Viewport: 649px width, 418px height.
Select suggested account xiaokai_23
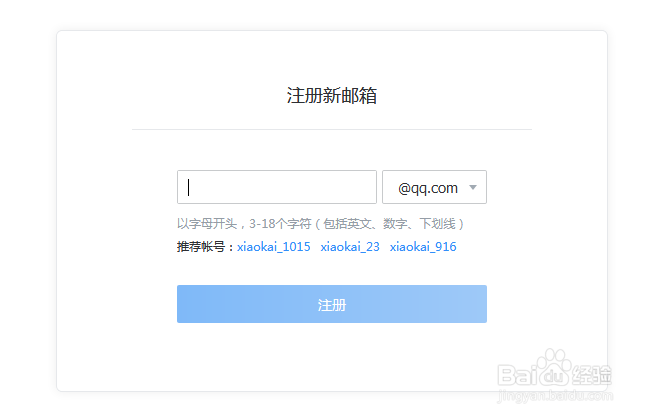(350, 247)
